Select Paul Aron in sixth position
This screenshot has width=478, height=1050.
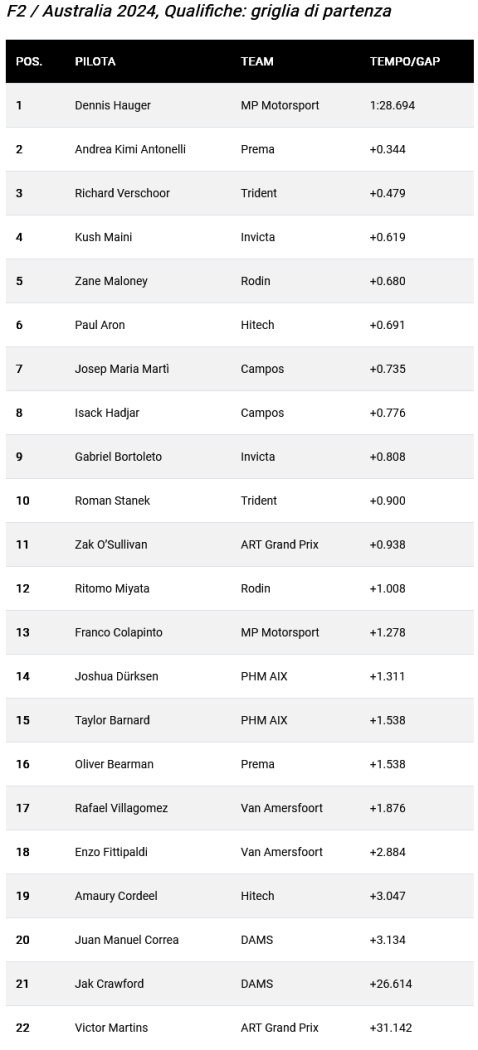[100, 325]
